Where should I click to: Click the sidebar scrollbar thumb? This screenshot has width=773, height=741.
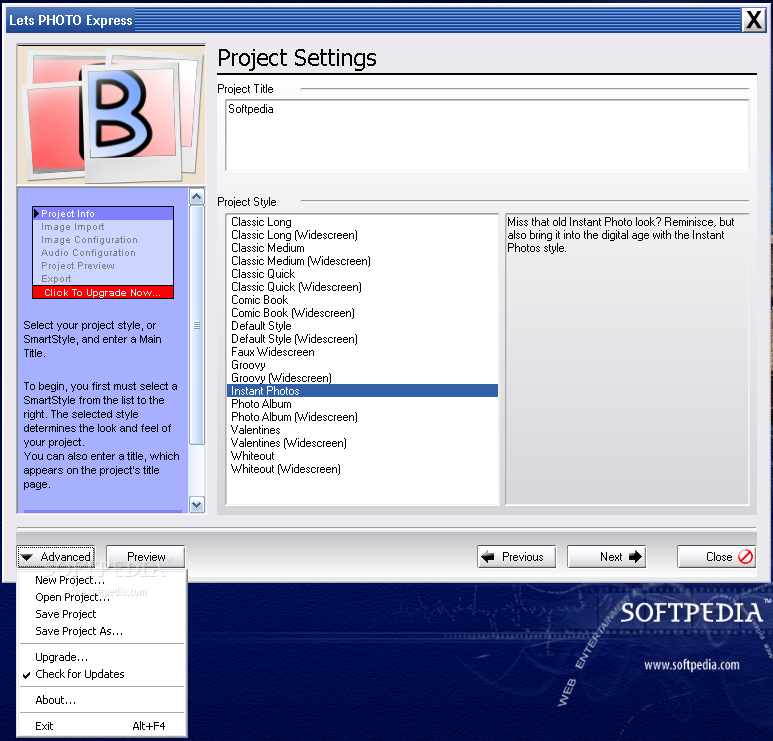pyautogui.click(x=197, y=325)
